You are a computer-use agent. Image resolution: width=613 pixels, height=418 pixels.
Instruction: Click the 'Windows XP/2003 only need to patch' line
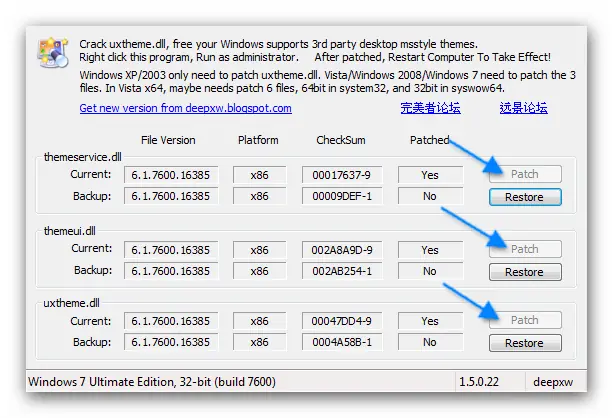click(328, 75)
